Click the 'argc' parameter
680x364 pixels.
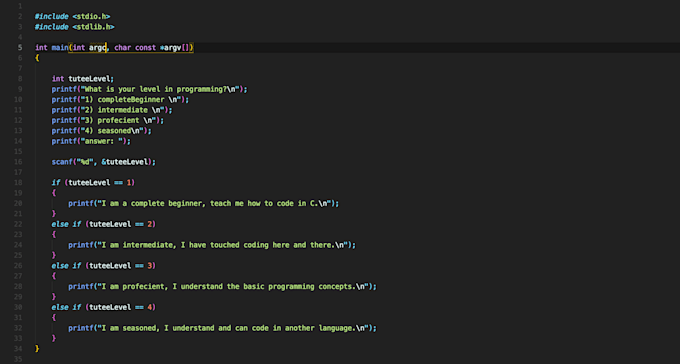click(98, 48)
